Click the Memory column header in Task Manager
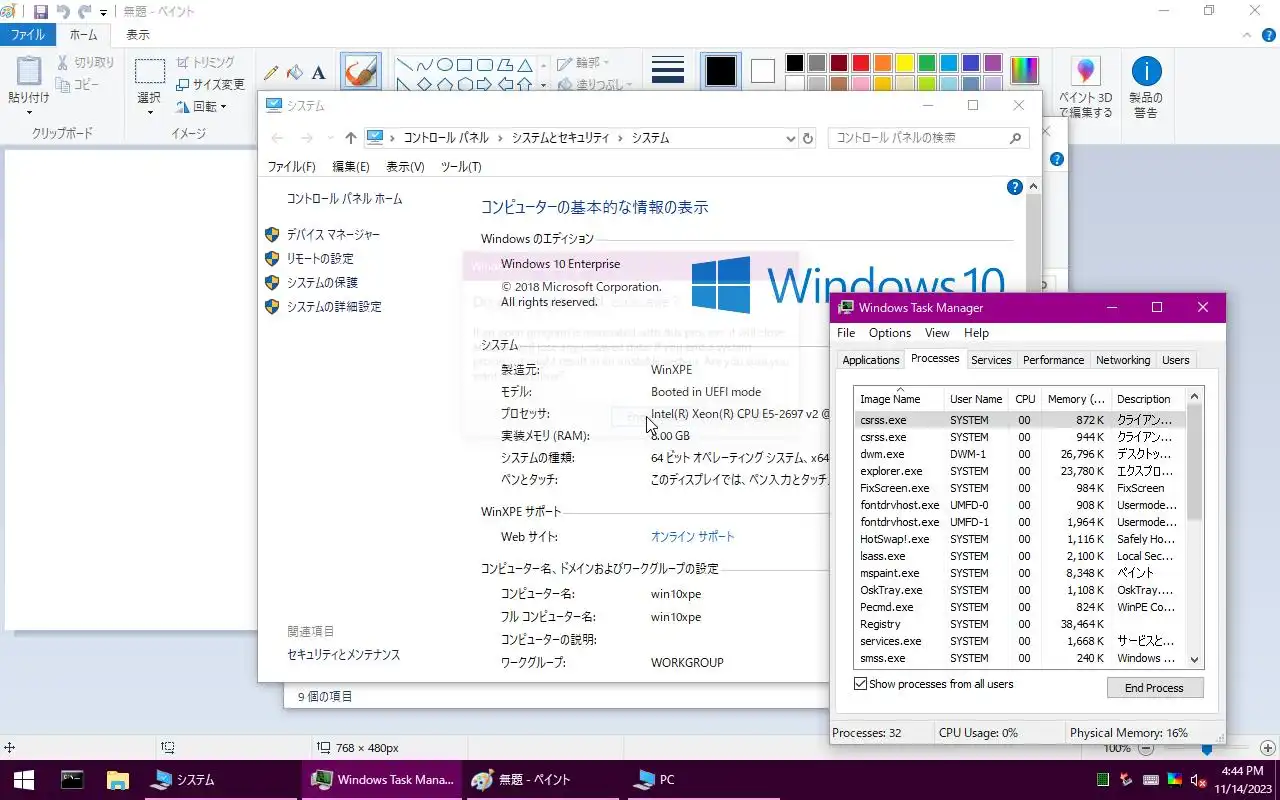The height and width of the screenshot is (800, 1280). (x=1076, y=399)
